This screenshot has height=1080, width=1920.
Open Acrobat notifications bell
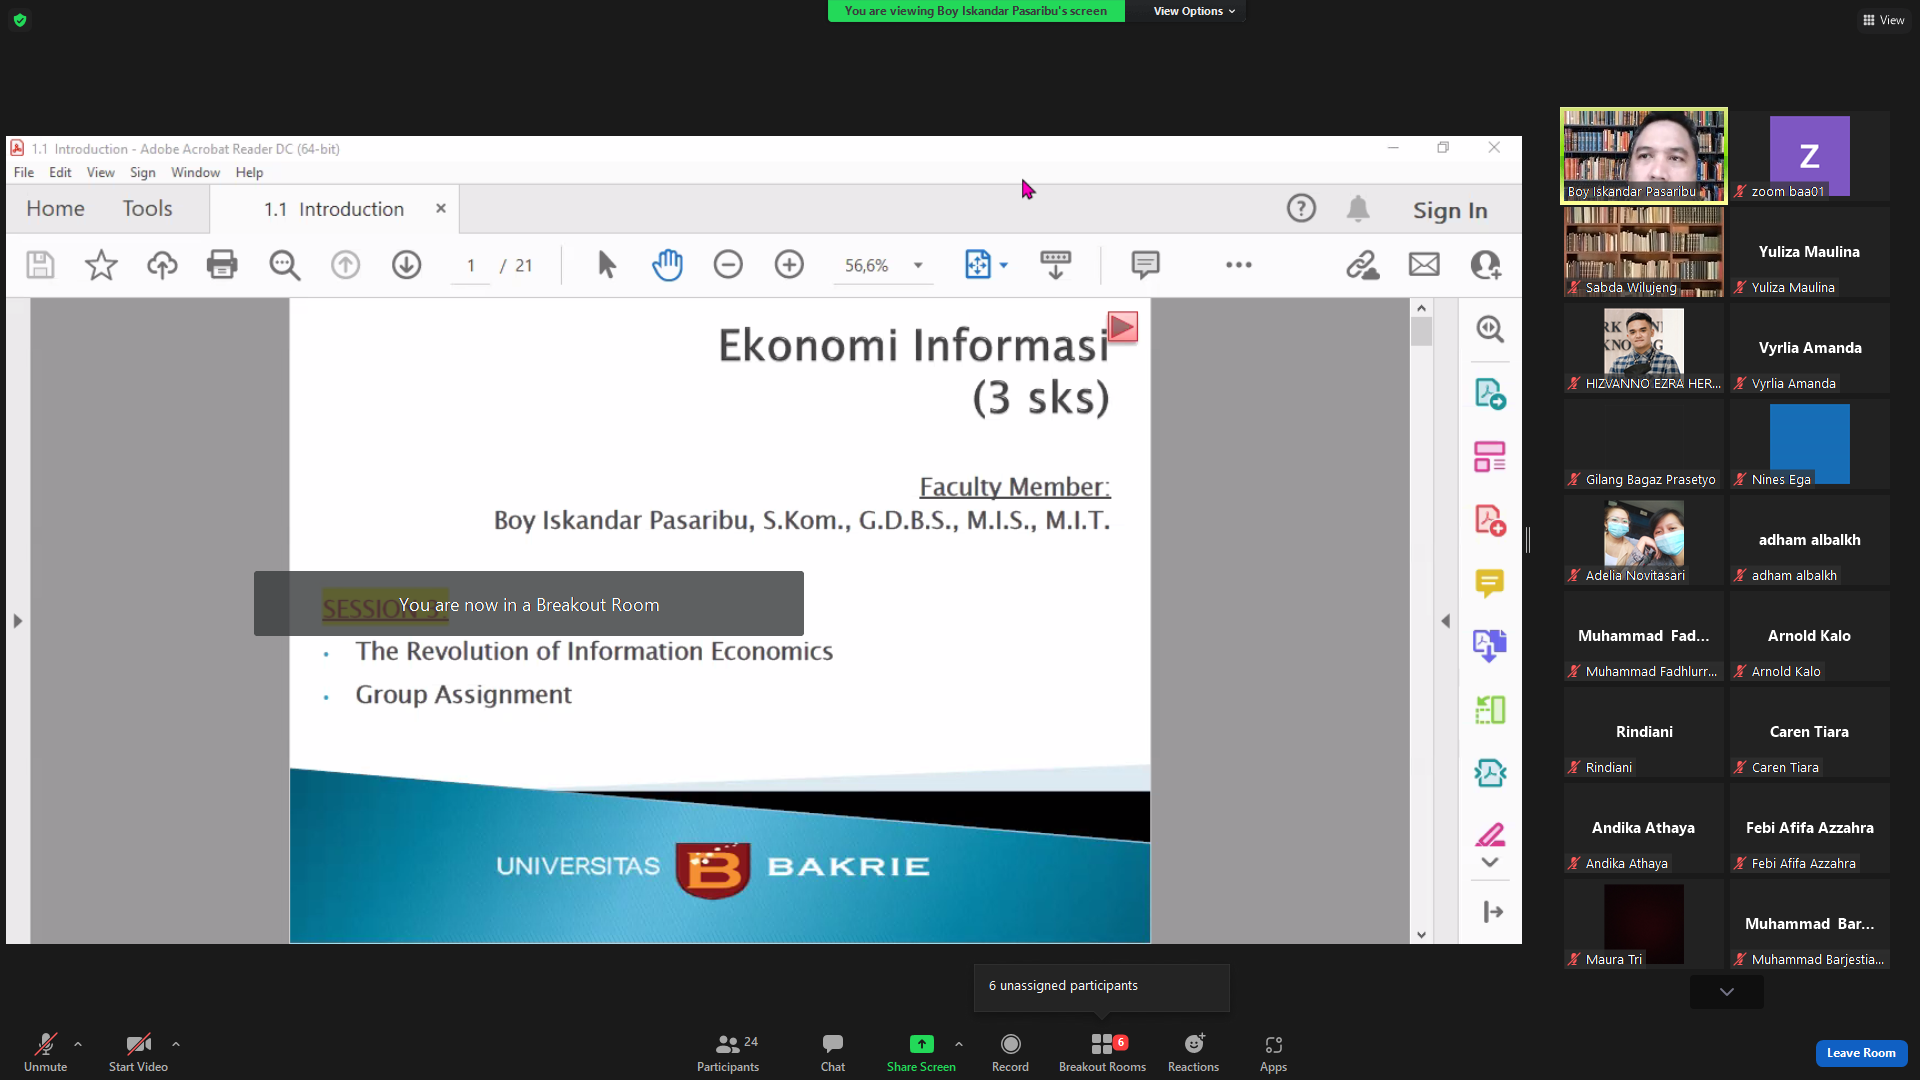[x=1358, y=208]
